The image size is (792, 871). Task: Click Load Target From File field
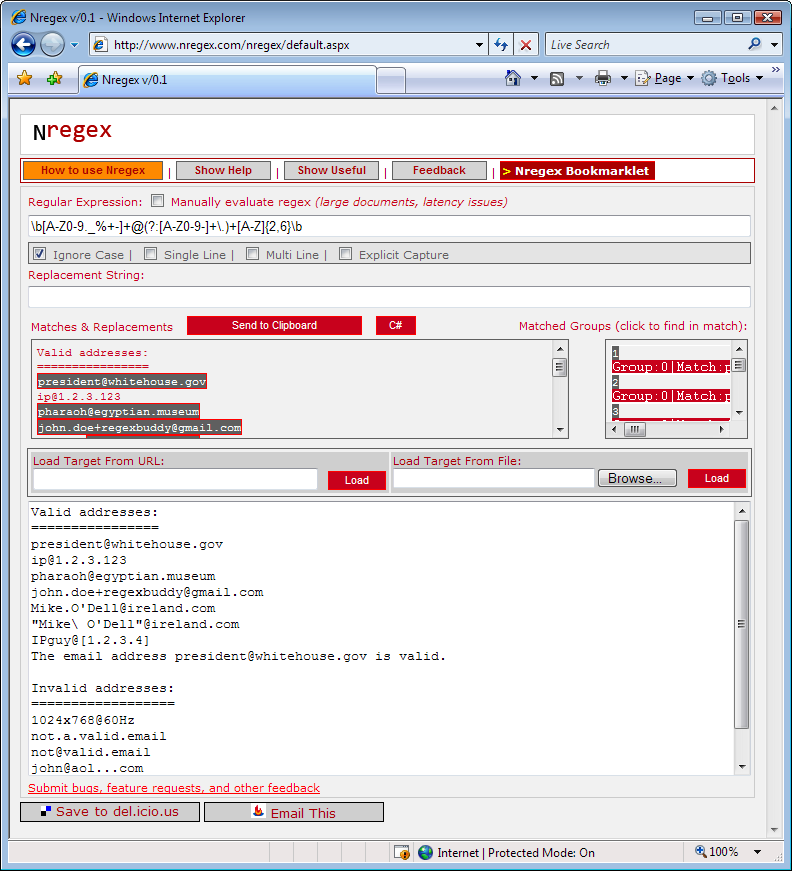click(x=494, y=478)
